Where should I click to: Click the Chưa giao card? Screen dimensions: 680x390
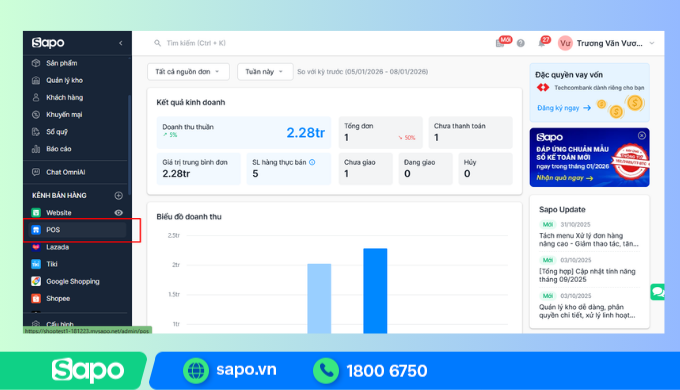coord(366,169)
